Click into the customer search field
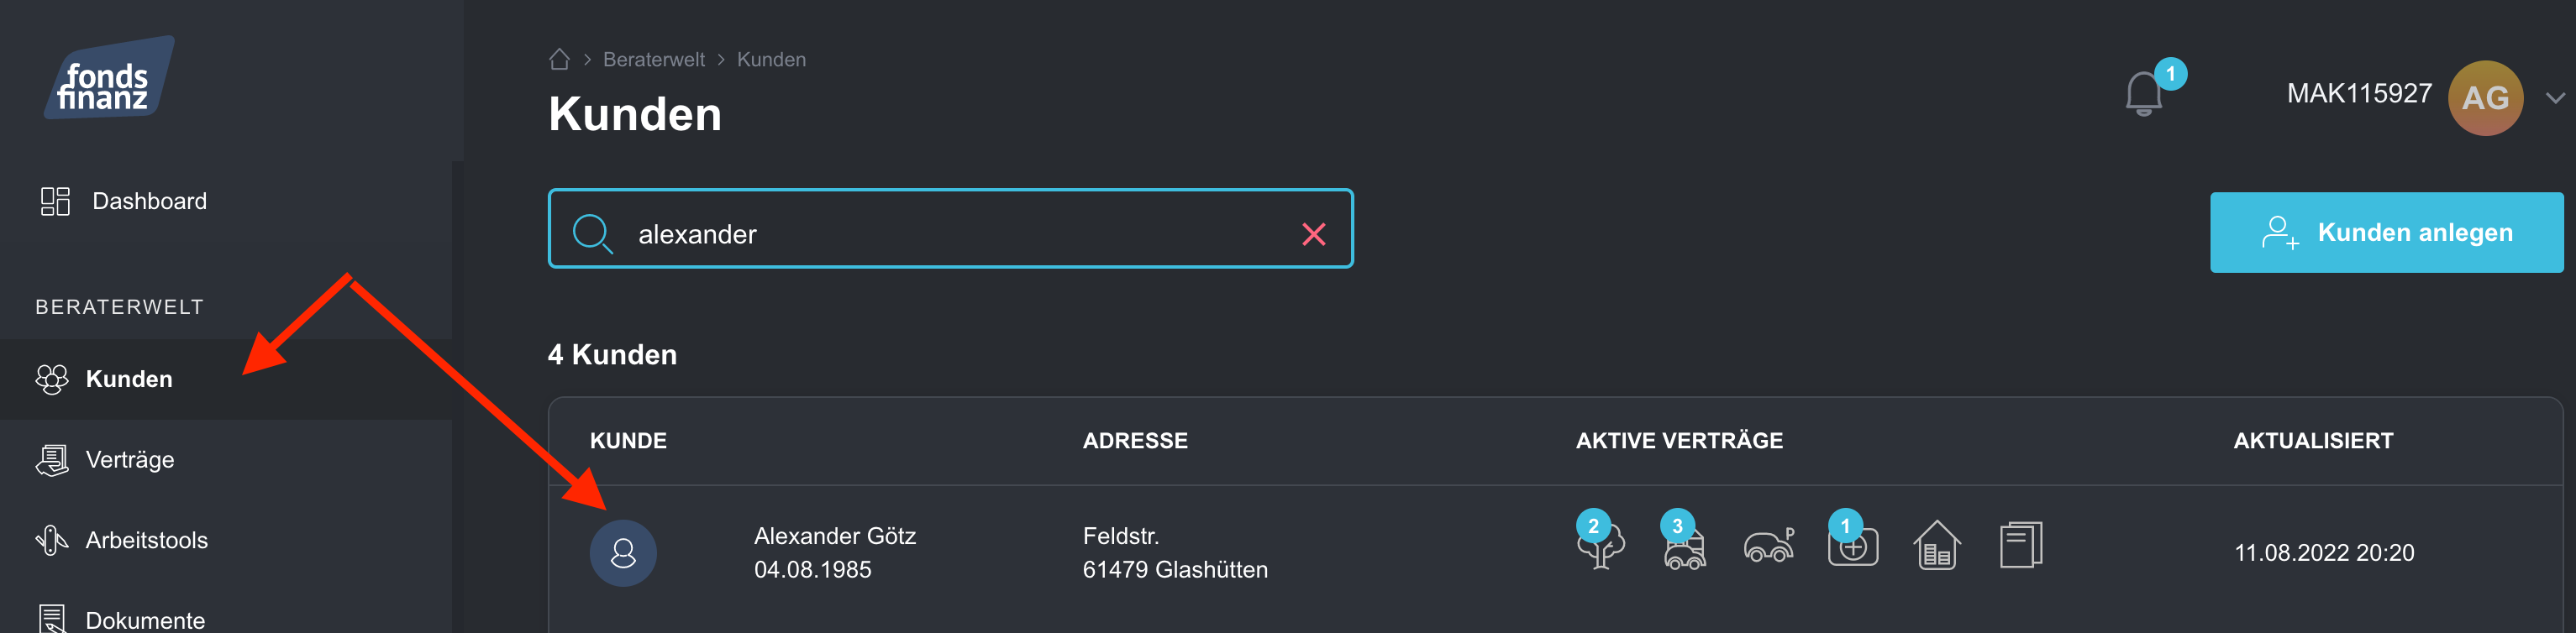This screenshot has width=2576, height=633. [x=950, y=234]
